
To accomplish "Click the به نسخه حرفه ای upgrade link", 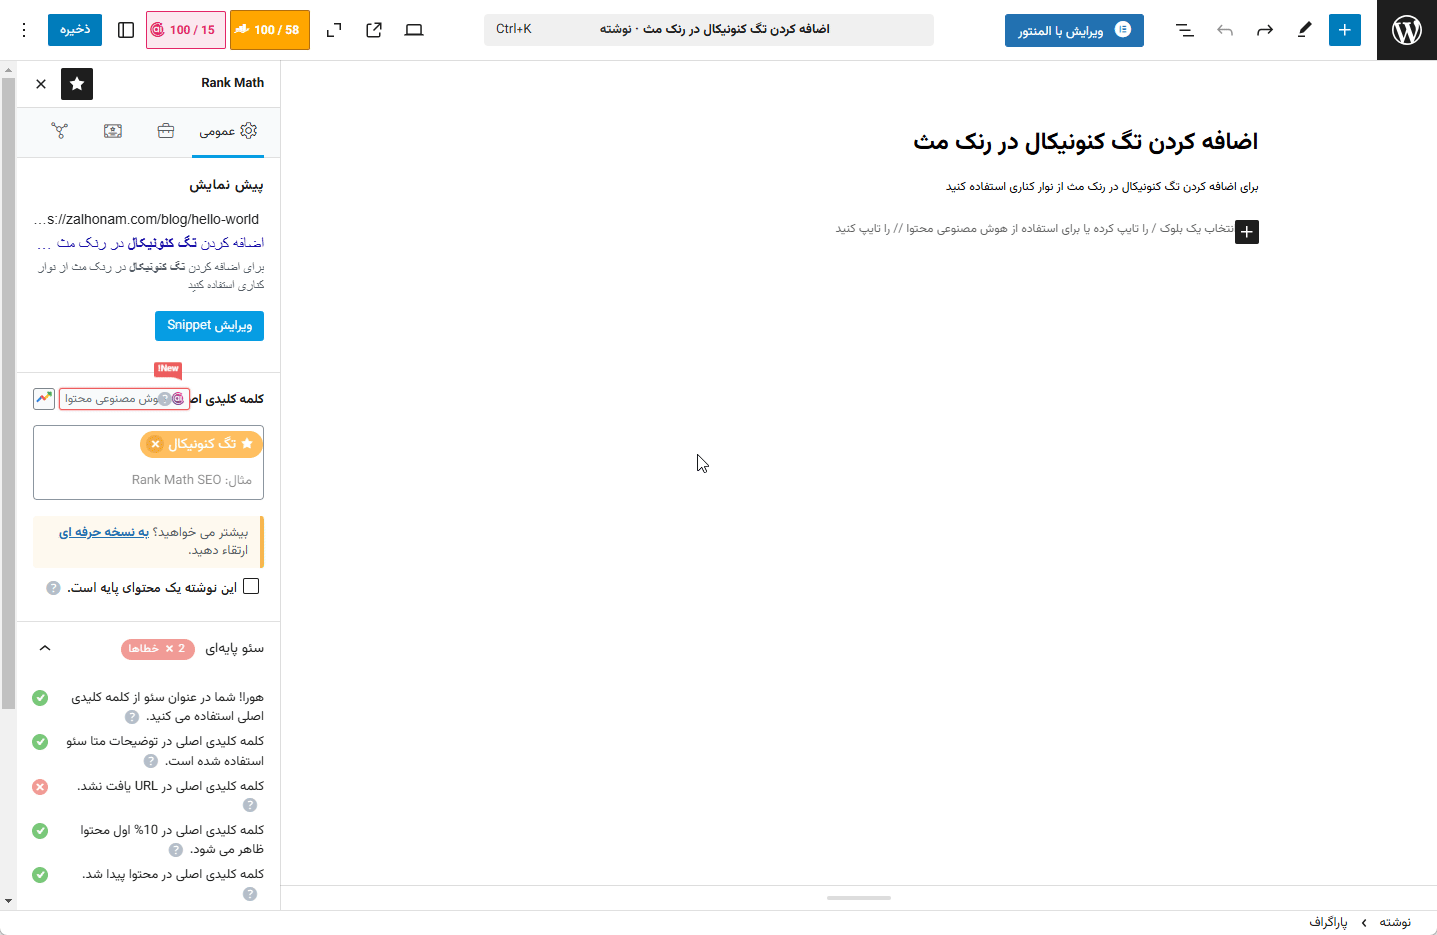I will pyautogui.click(x=104, y=532).
